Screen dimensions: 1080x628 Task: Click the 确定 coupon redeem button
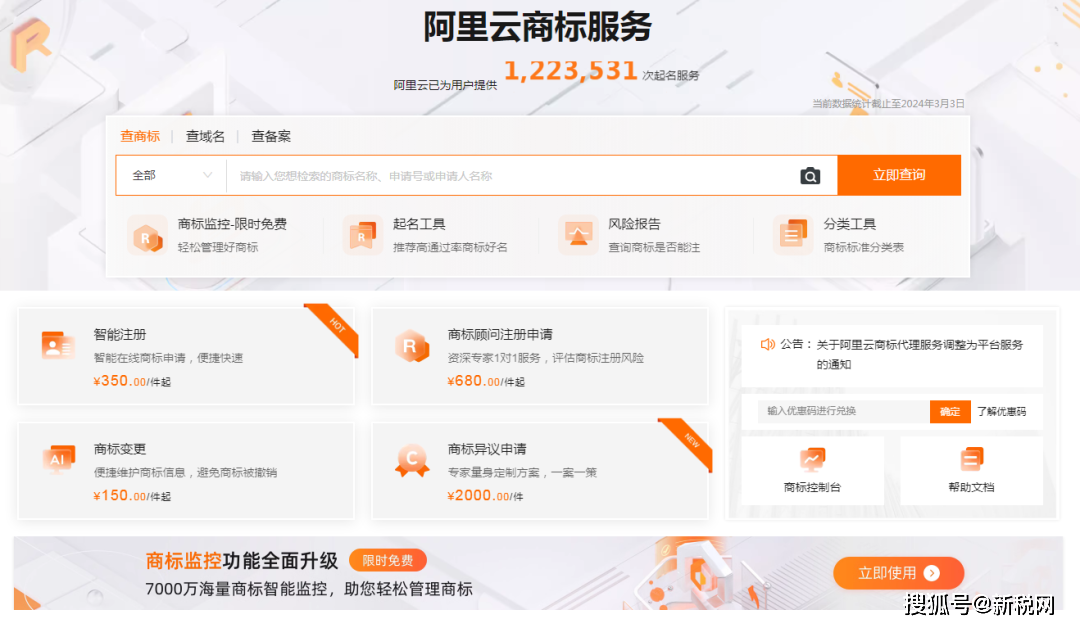pyautogui.click(x=950, y=411)
